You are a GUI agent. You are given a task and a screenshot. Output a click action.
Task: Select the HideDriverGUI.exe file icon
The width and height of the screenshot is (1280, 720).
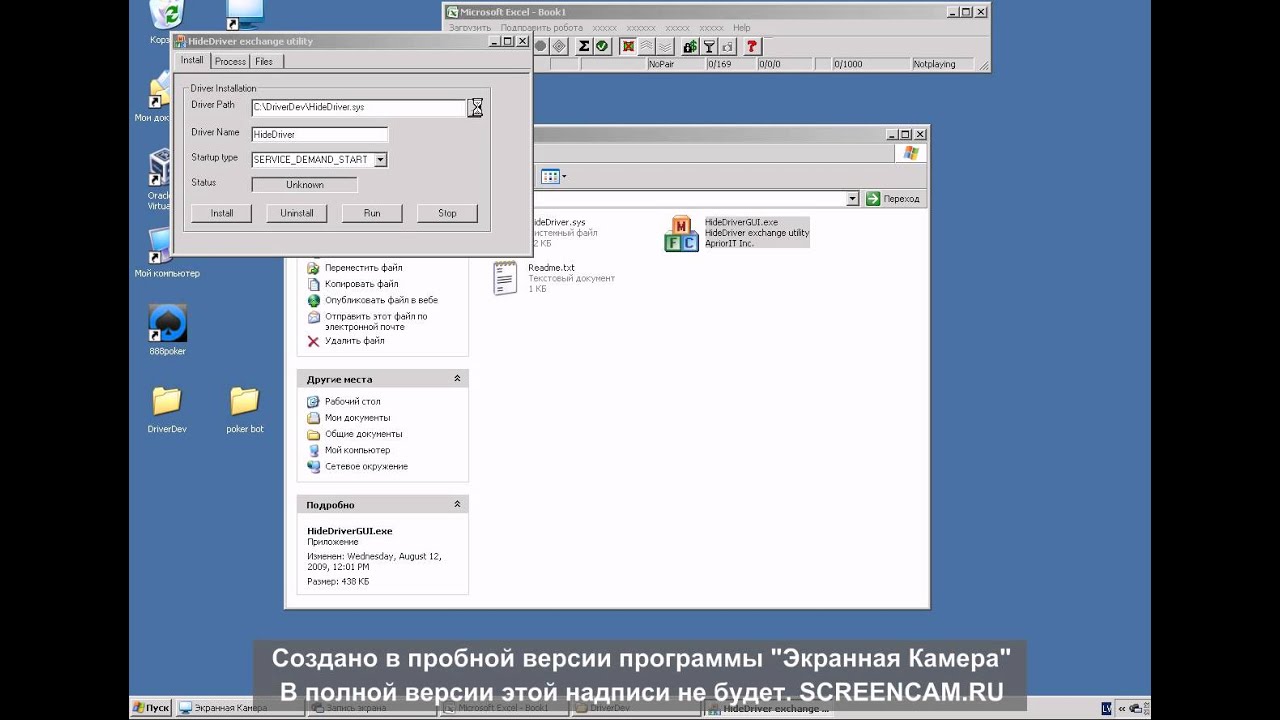pos(681,233)
